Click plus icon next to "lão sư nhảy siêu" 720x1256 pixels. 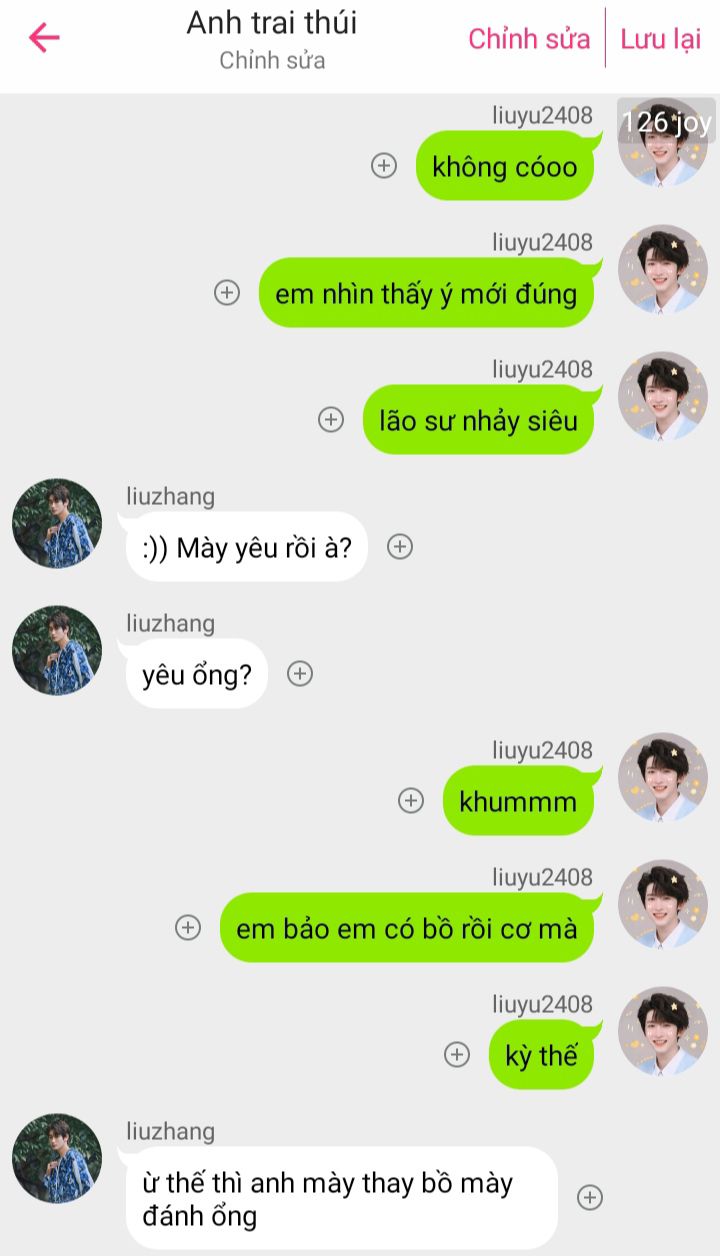[x=331, y=420]
